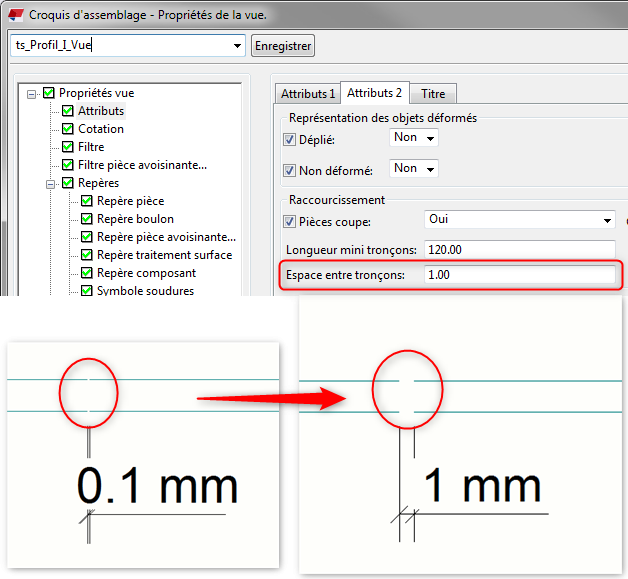Image resolution: width=628 pixels, height=579 pixels.
Task: Toggle the Déplié checkbox
Action: pyautogui.click(x=290, y=140)
